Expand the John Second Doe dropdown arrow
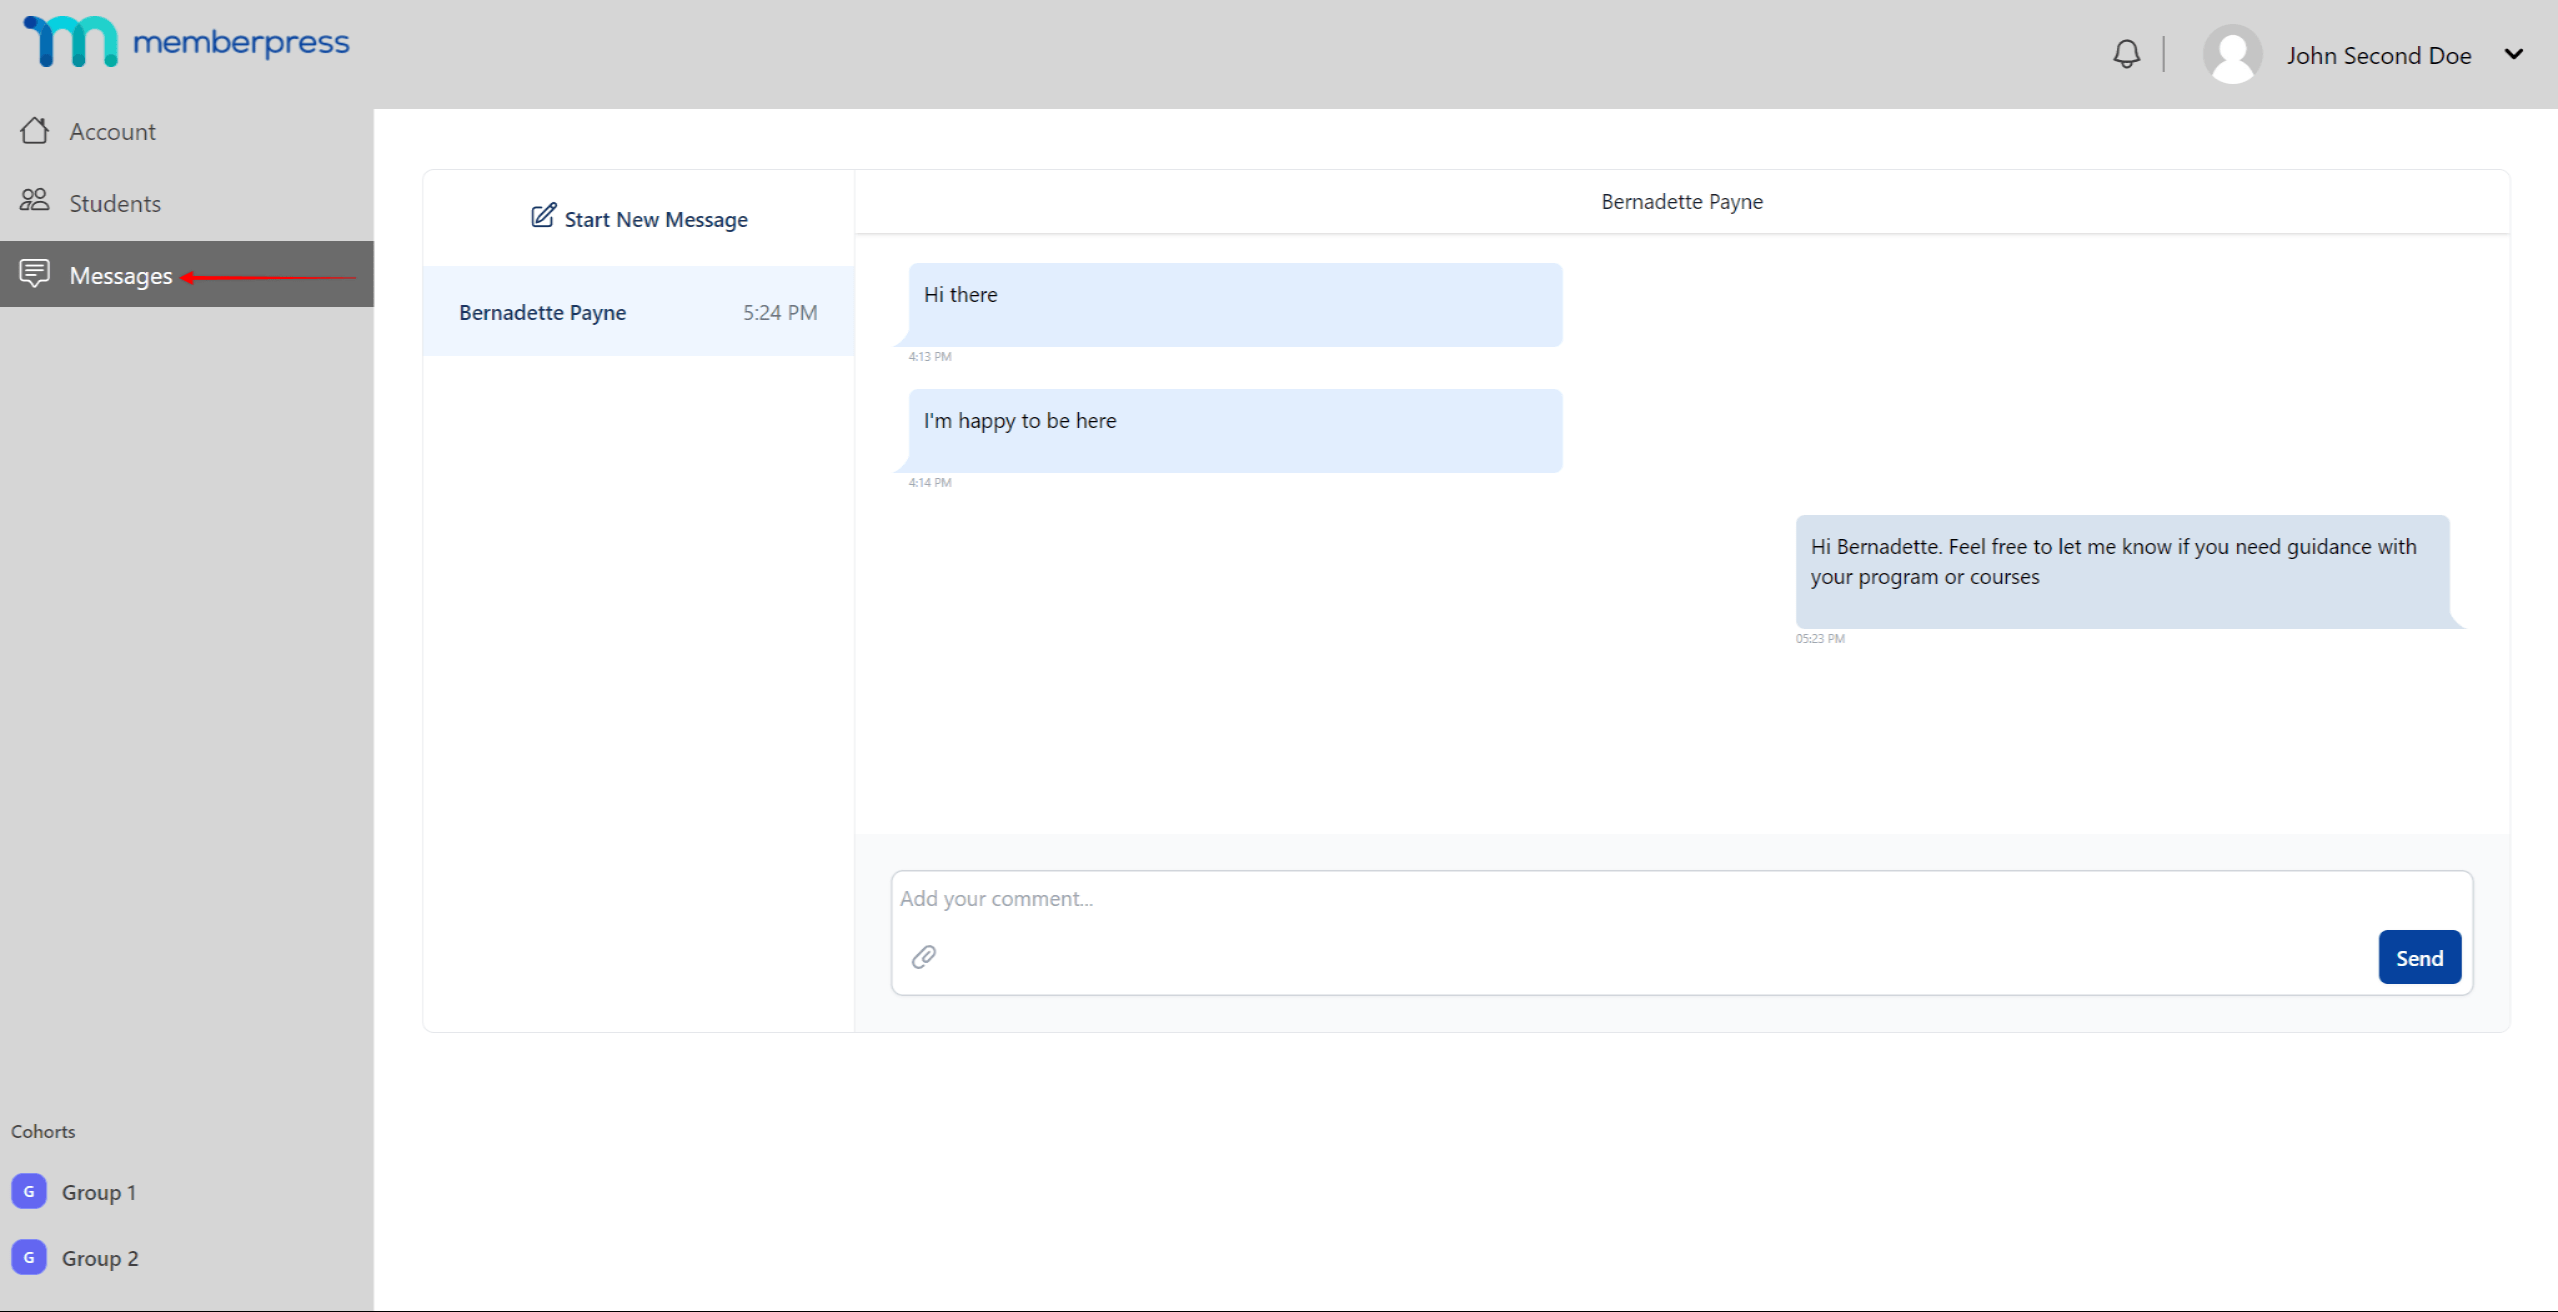2558x1312 pixels. click(x=2513, y=55)
